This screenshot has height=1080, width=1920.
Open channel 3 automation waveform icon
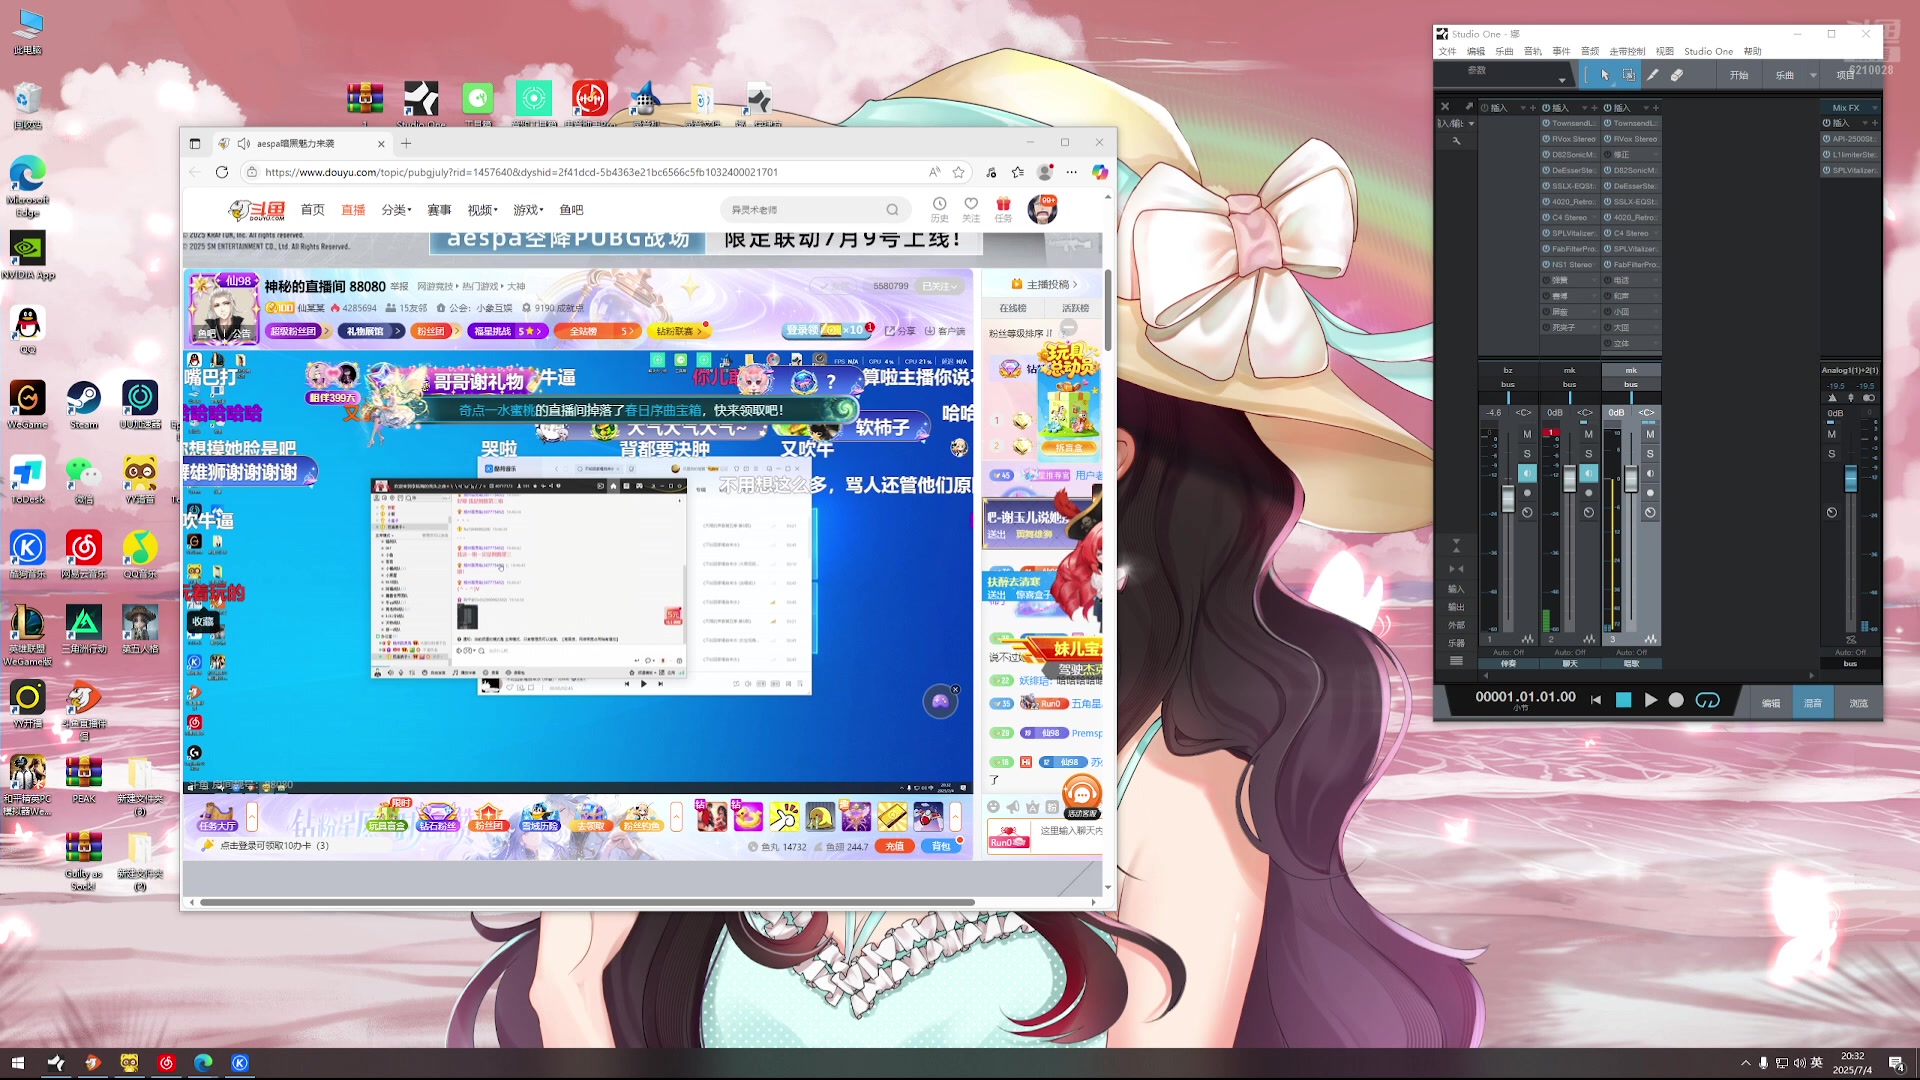1650,639
